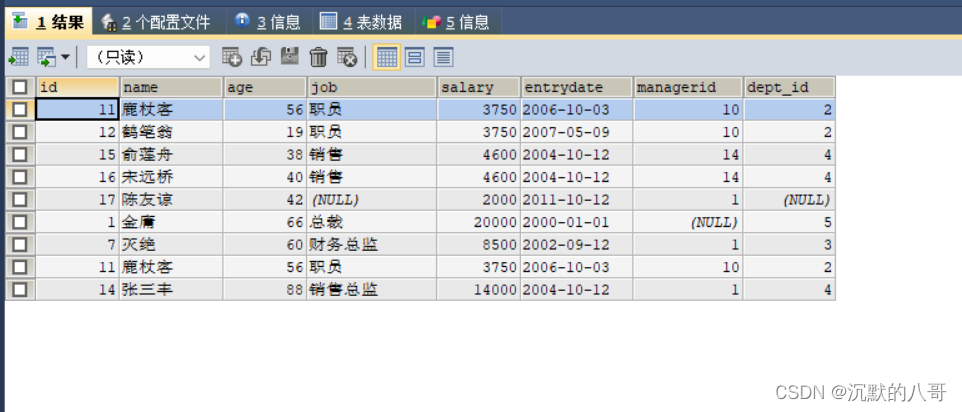Select the name cell 鹤笔翁
Viewport: 962px width, 412px height.
[171, 132]
